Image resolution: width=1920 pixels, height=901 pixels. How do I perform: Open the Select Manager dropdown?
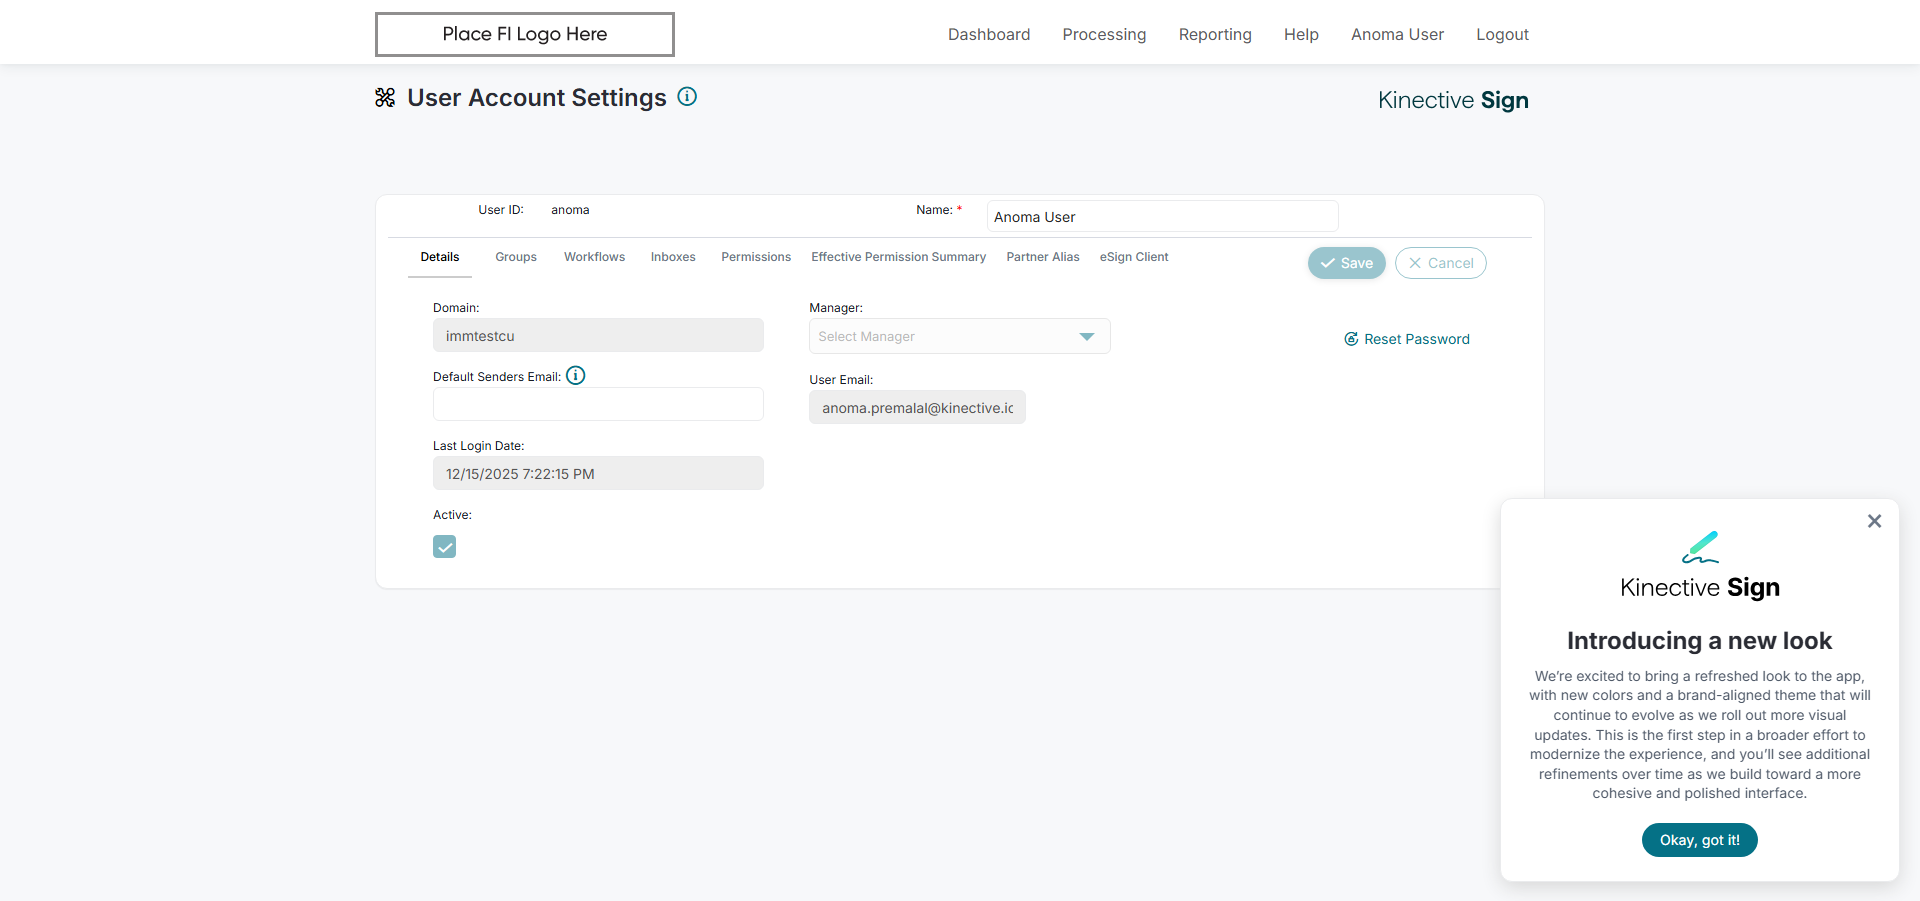959,336
